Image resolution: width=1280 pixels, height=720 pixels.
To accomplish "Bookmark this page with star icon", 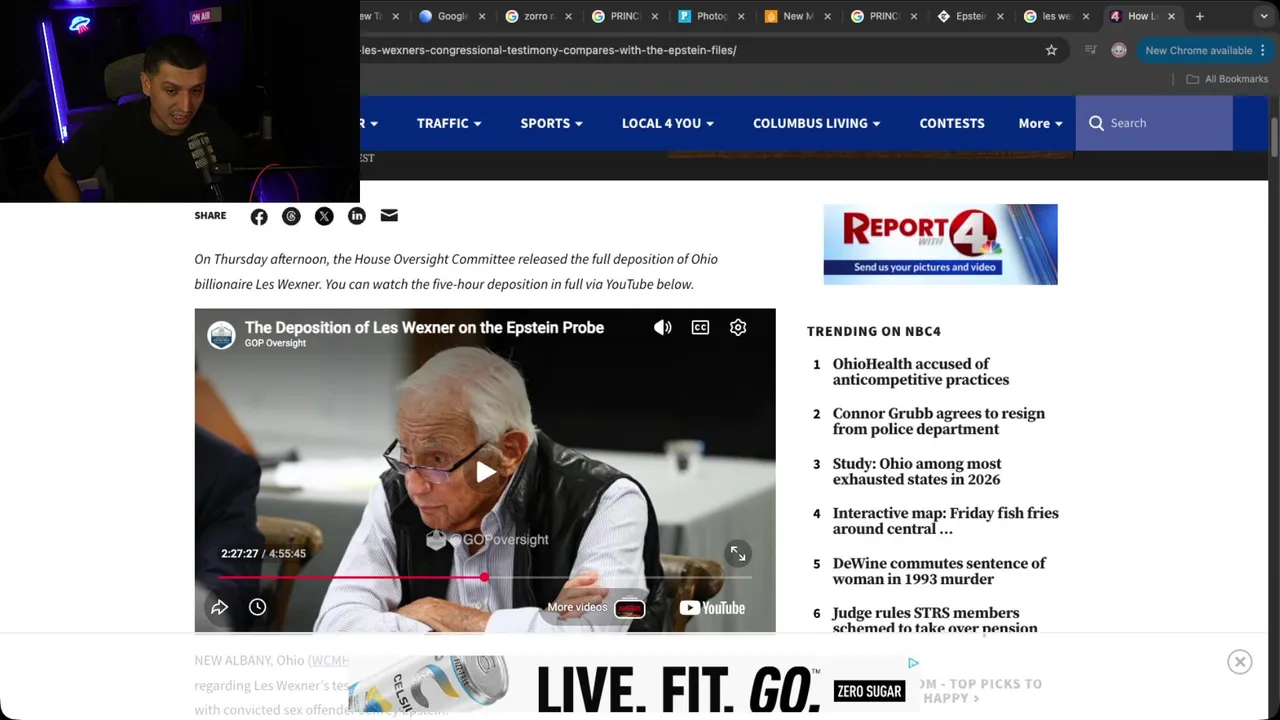I will click(1051, 50).
